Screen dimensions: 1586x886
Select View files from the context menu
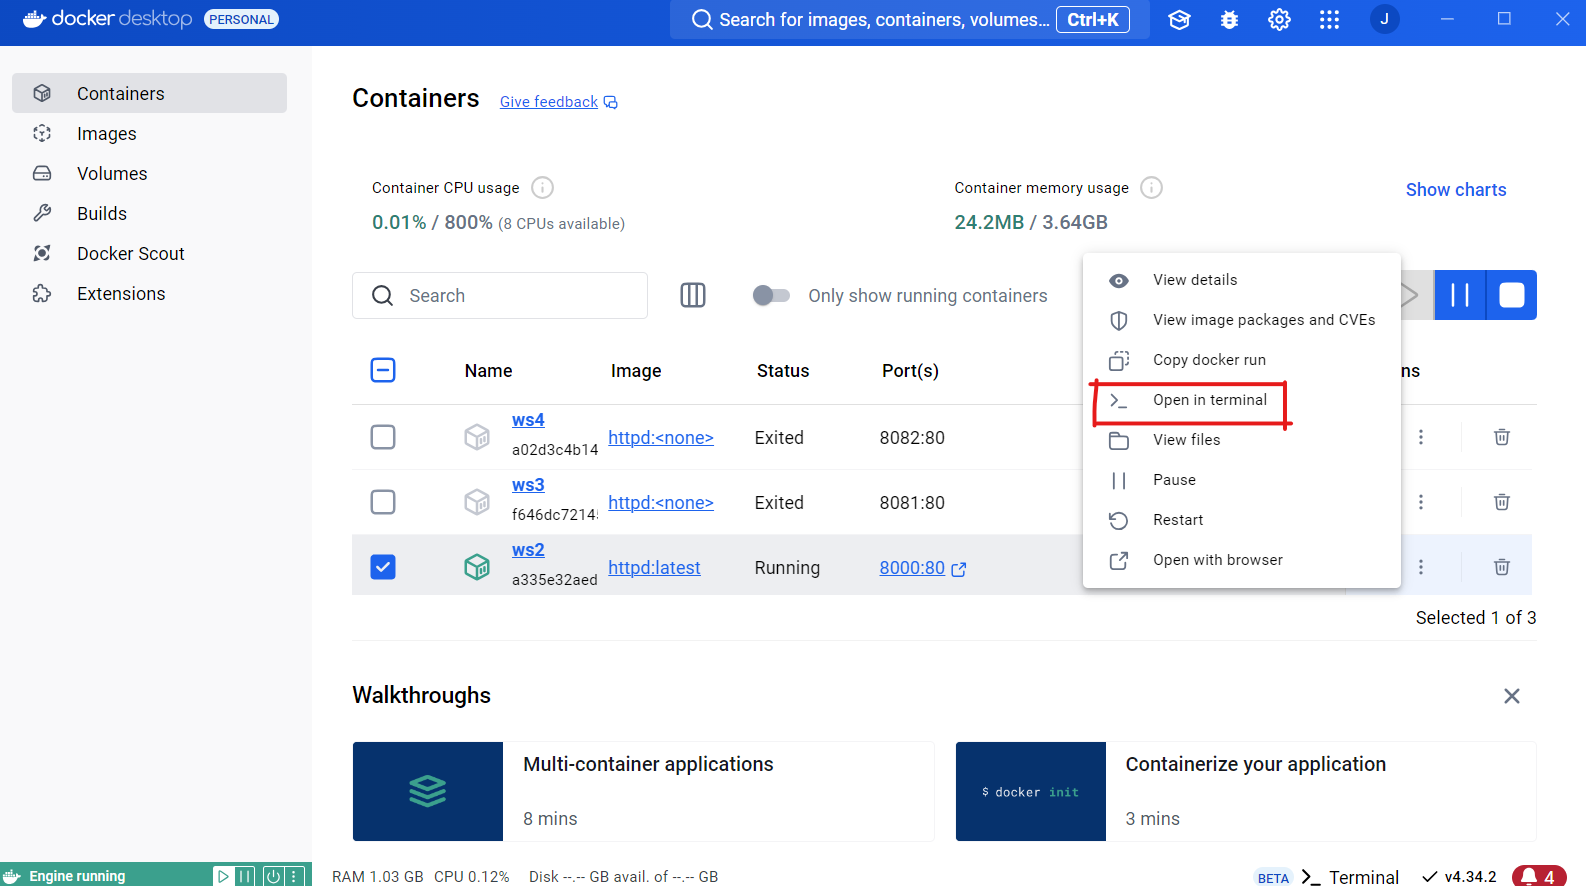tap(1241, 440)
